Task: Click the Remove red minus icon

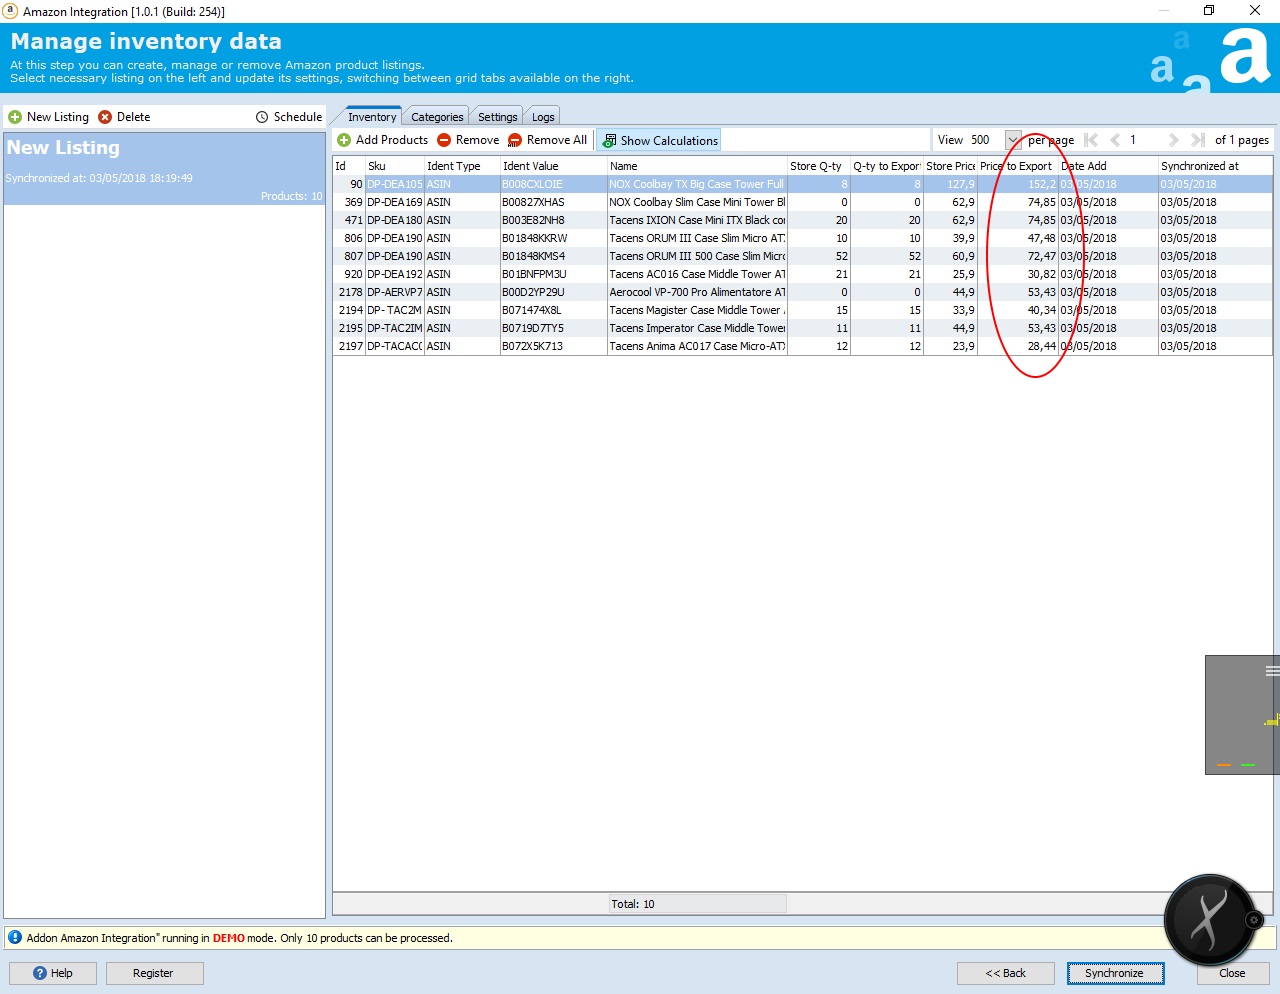Action: pyautogui.click(x=444, y=140)
